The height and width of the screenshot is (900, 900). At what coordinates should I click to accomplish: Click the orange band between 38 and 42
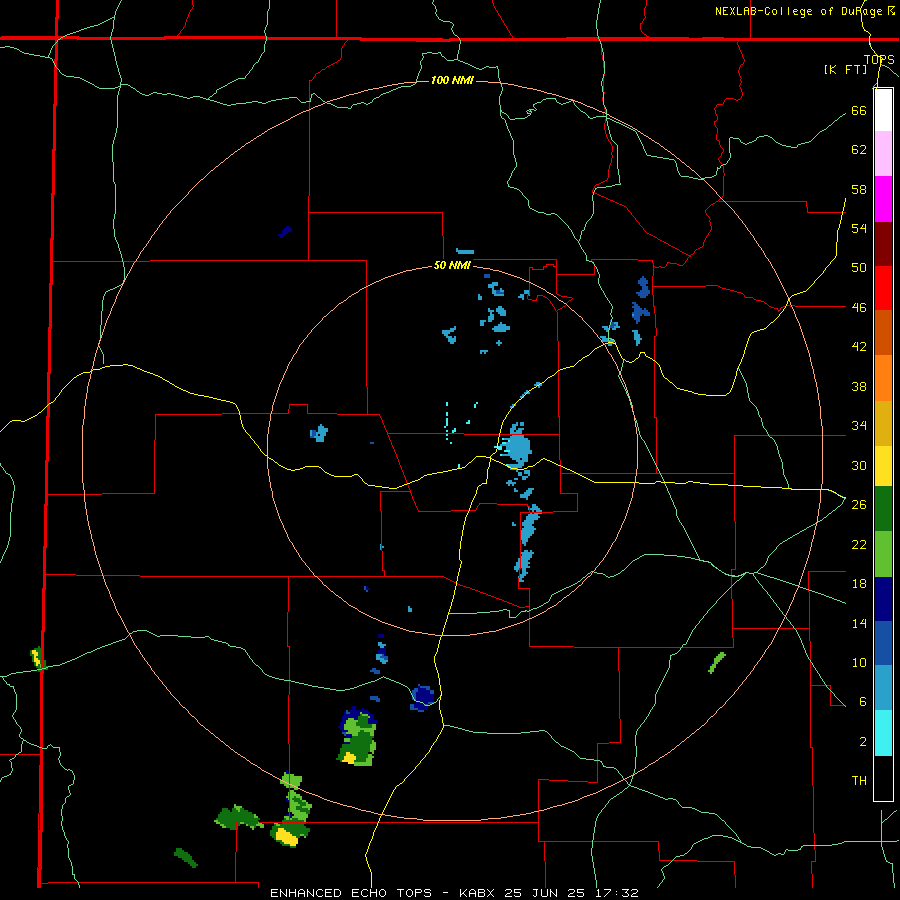[883, 378]
